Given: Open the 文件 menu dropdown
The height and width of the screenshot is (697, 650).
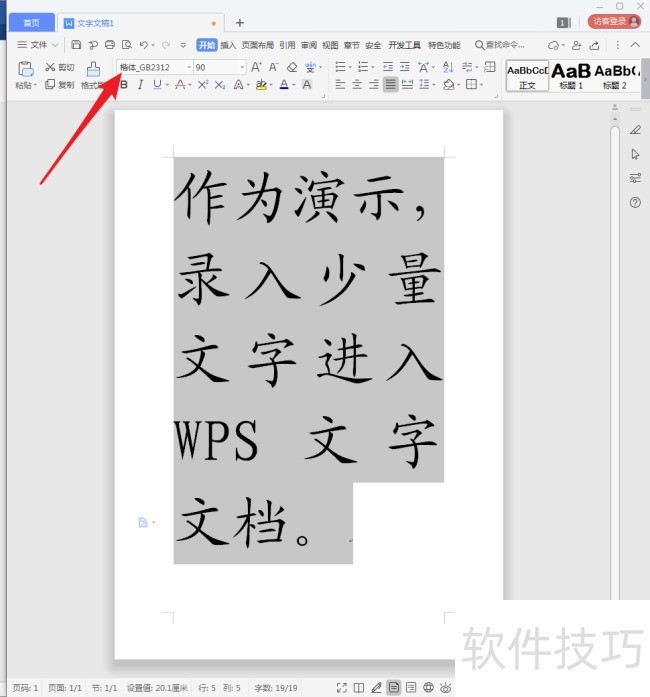Looking at the screenshot, I should [38, 45].
